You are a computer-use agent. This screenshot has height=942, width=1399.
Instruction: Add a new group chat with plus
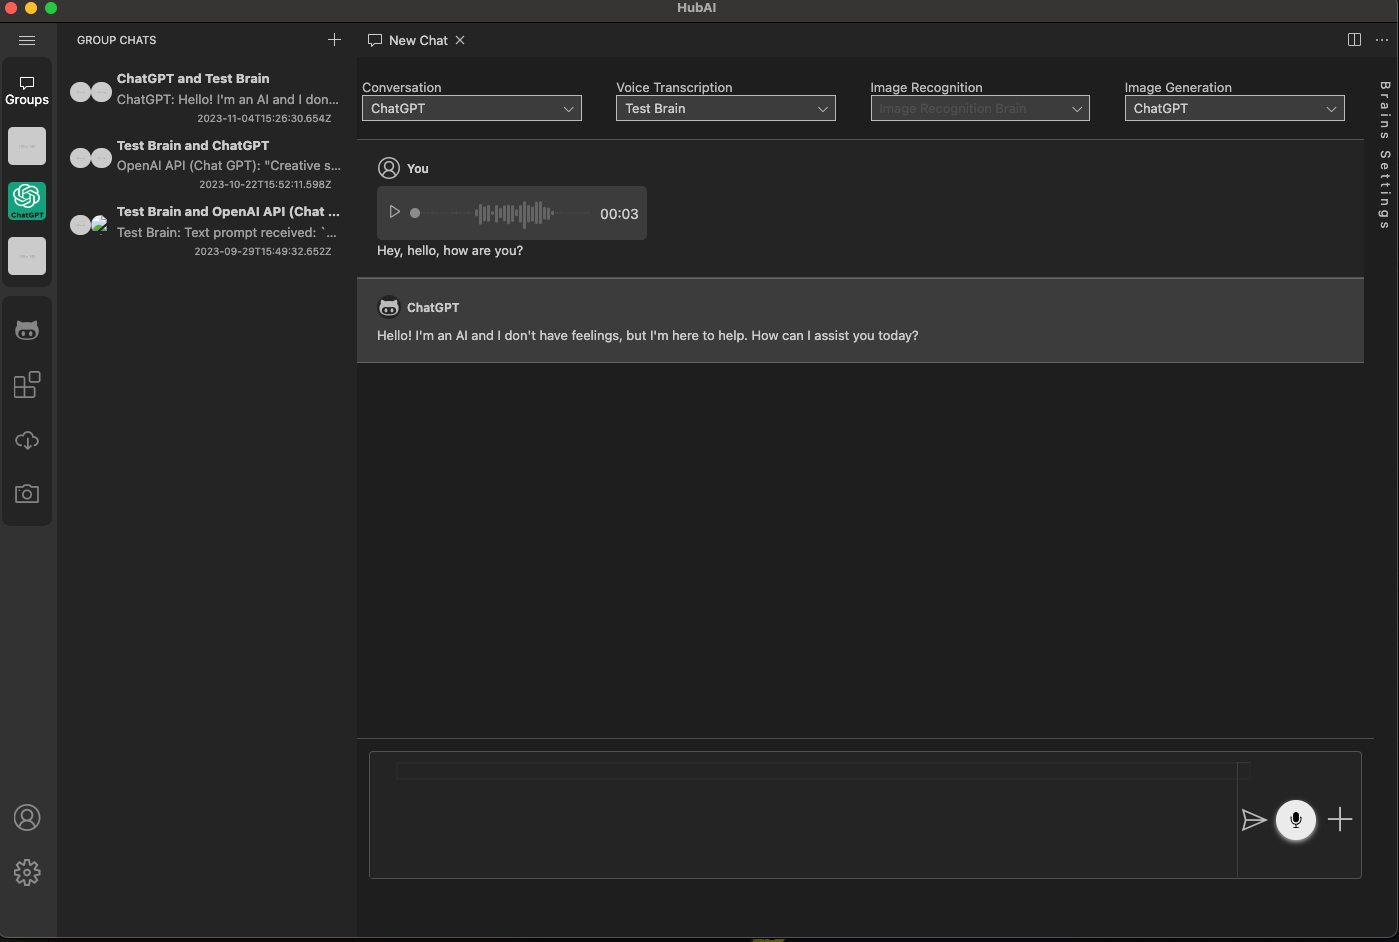[334, 40]
